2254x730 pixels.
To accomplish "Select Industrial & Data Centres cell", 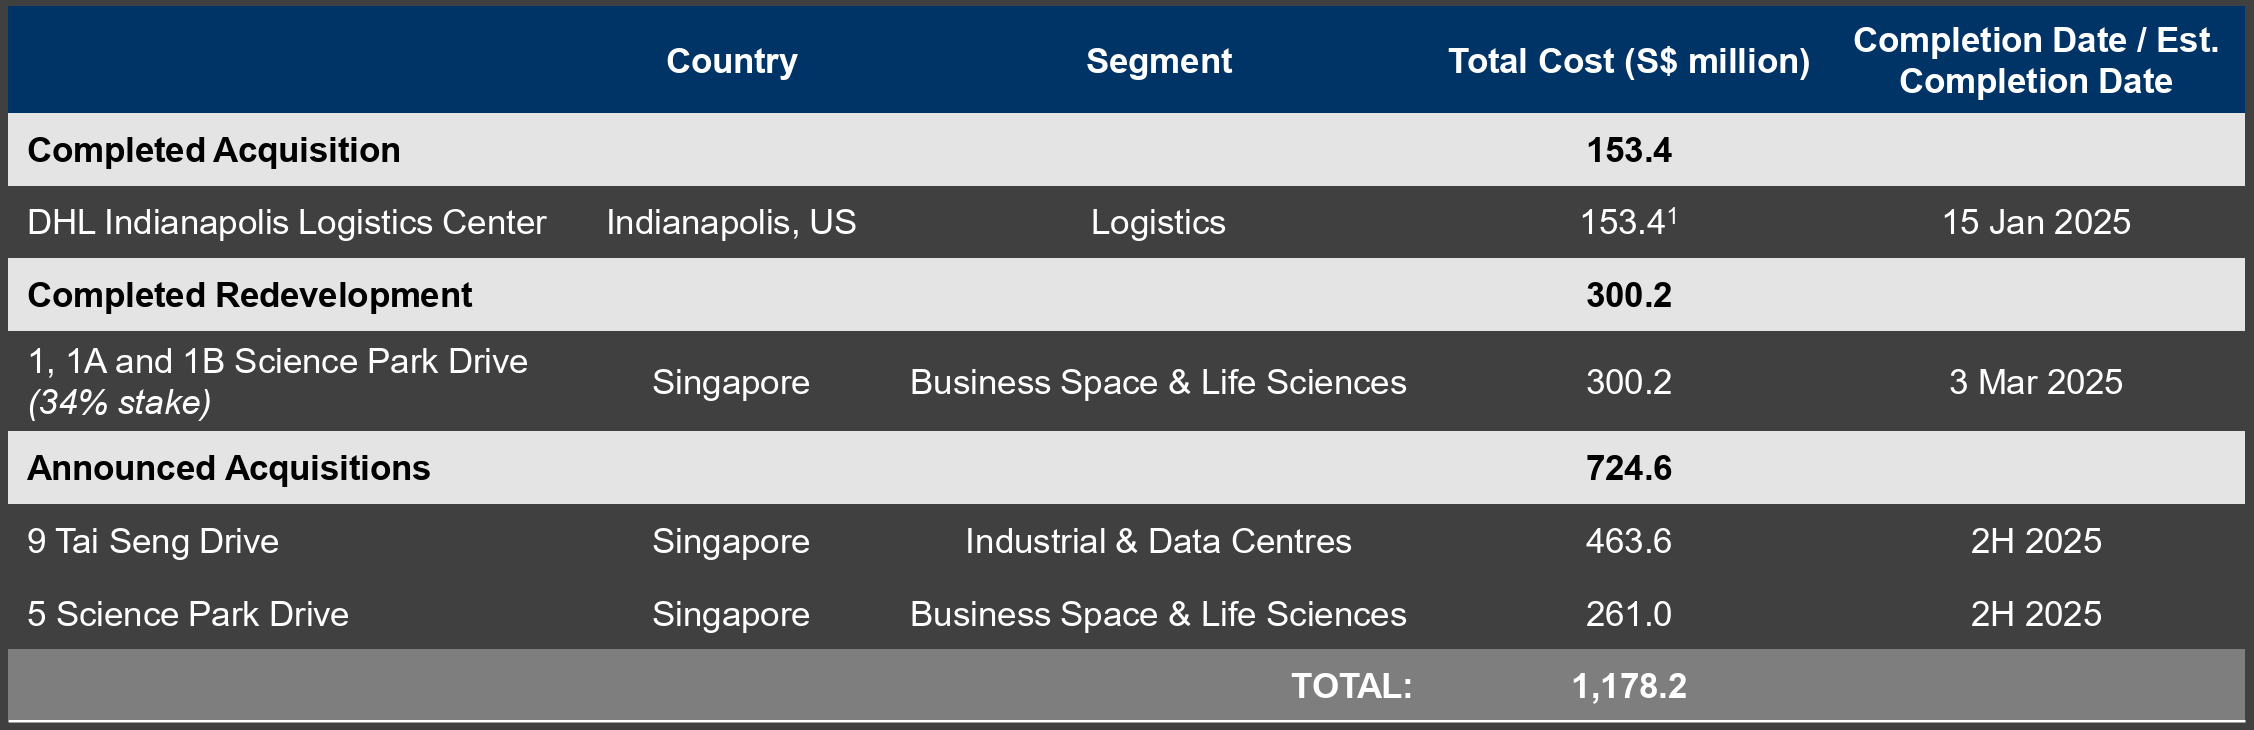I will pyautogui.click(x=1158, y=541).
